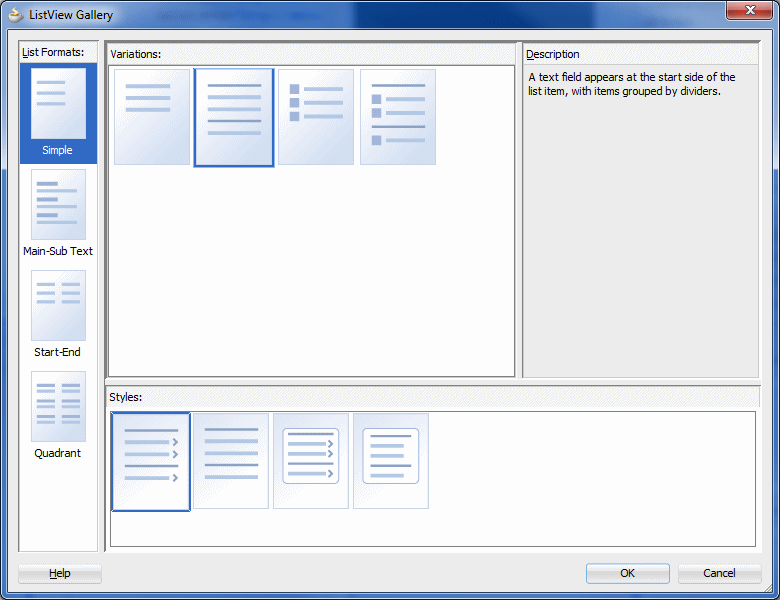The width and height of the screenshot is (780, 600).
Task: Select the style with arrows and dividers
Action: point(151,462)
